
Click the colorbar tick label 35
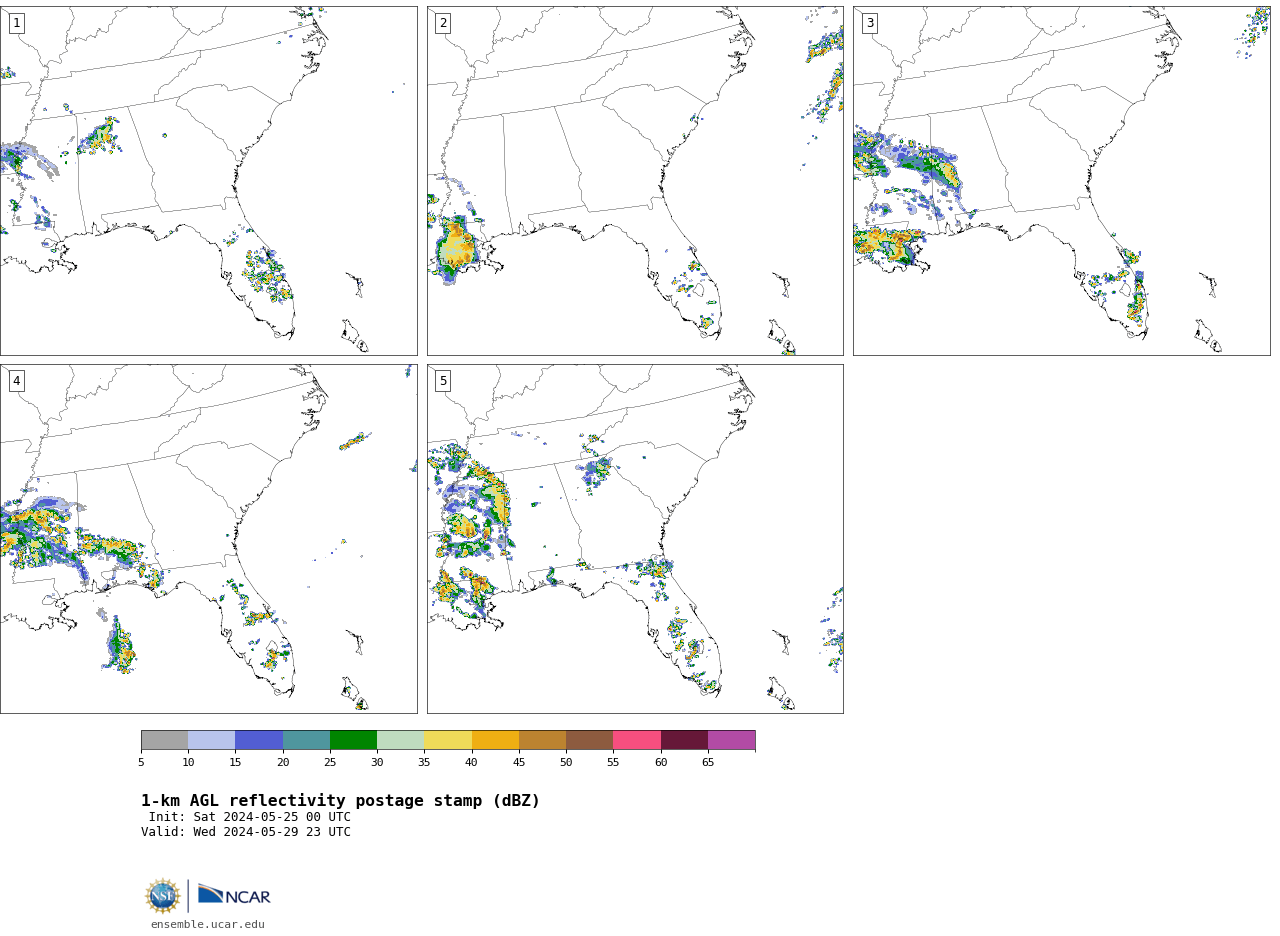pos(424,763)
